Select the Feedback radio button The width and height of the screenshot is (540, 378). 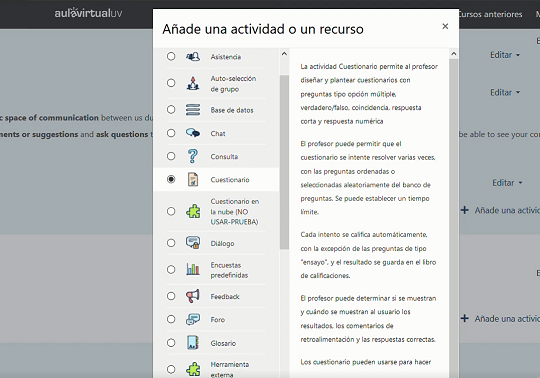pos(171,296)
